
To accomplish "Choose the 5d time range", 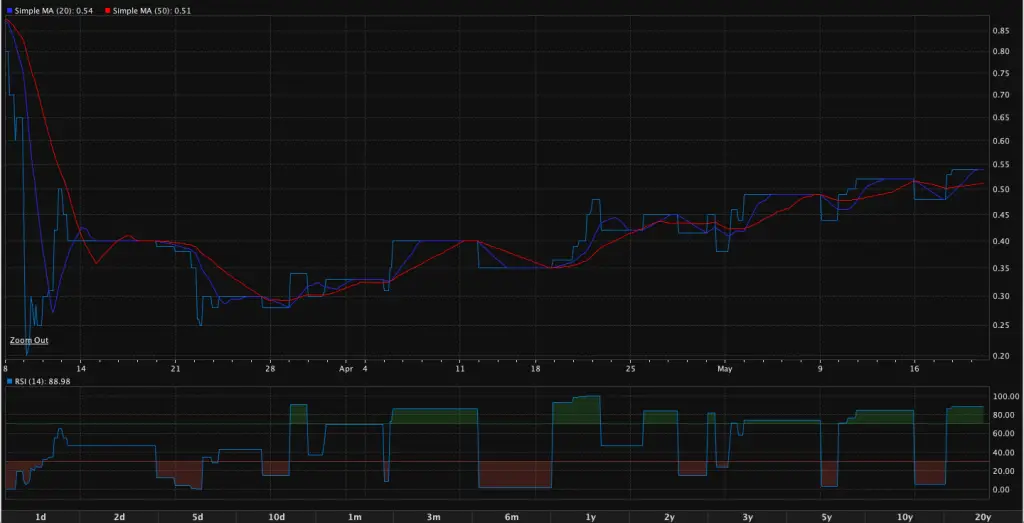I will pyautogui.click(x=198, y=516).
